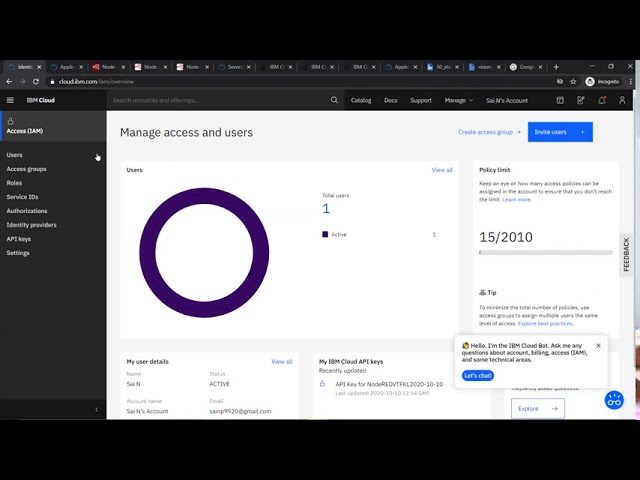
Task: Click the search magnifier icon
Action: (x=334, y=100)
